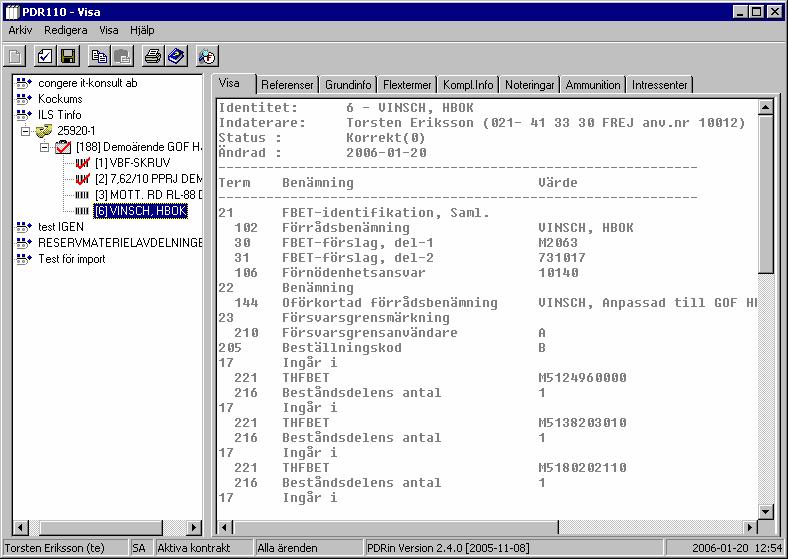This screenshot has height=559, width=788.
Task: Select tree item ILS Tinfo
Action: pos(59,115)
